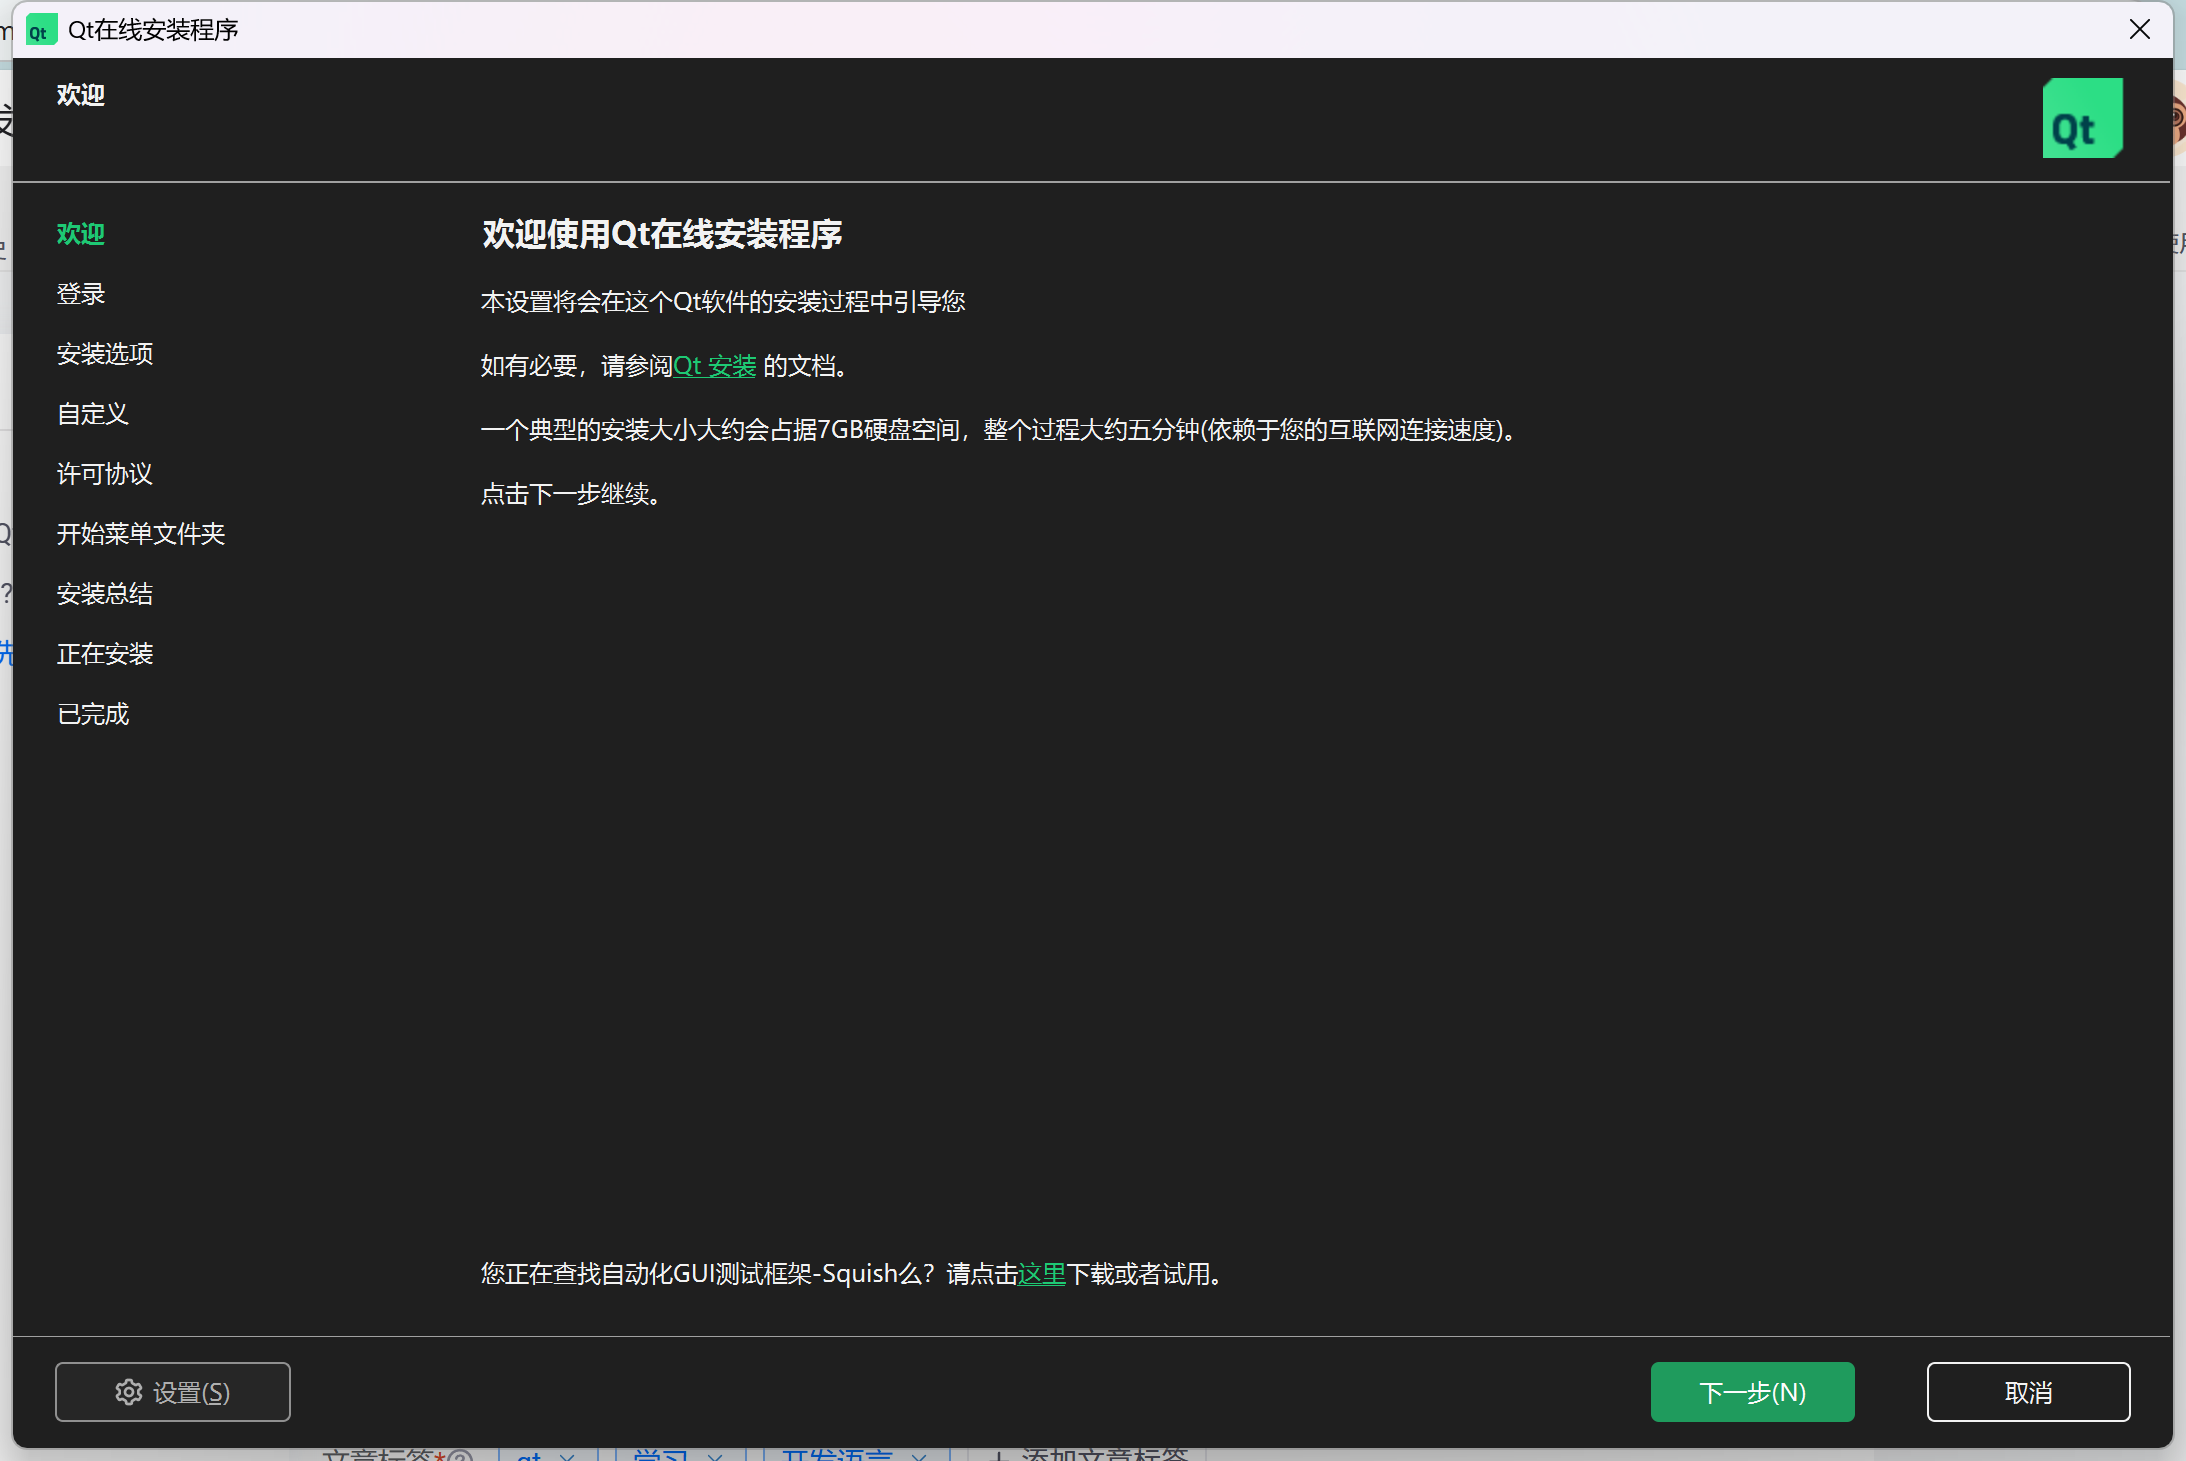Viewport: 2186px width, 1461px height.
Task: Click the 正在安装 sidebar entry
Action: coord(105,654)
